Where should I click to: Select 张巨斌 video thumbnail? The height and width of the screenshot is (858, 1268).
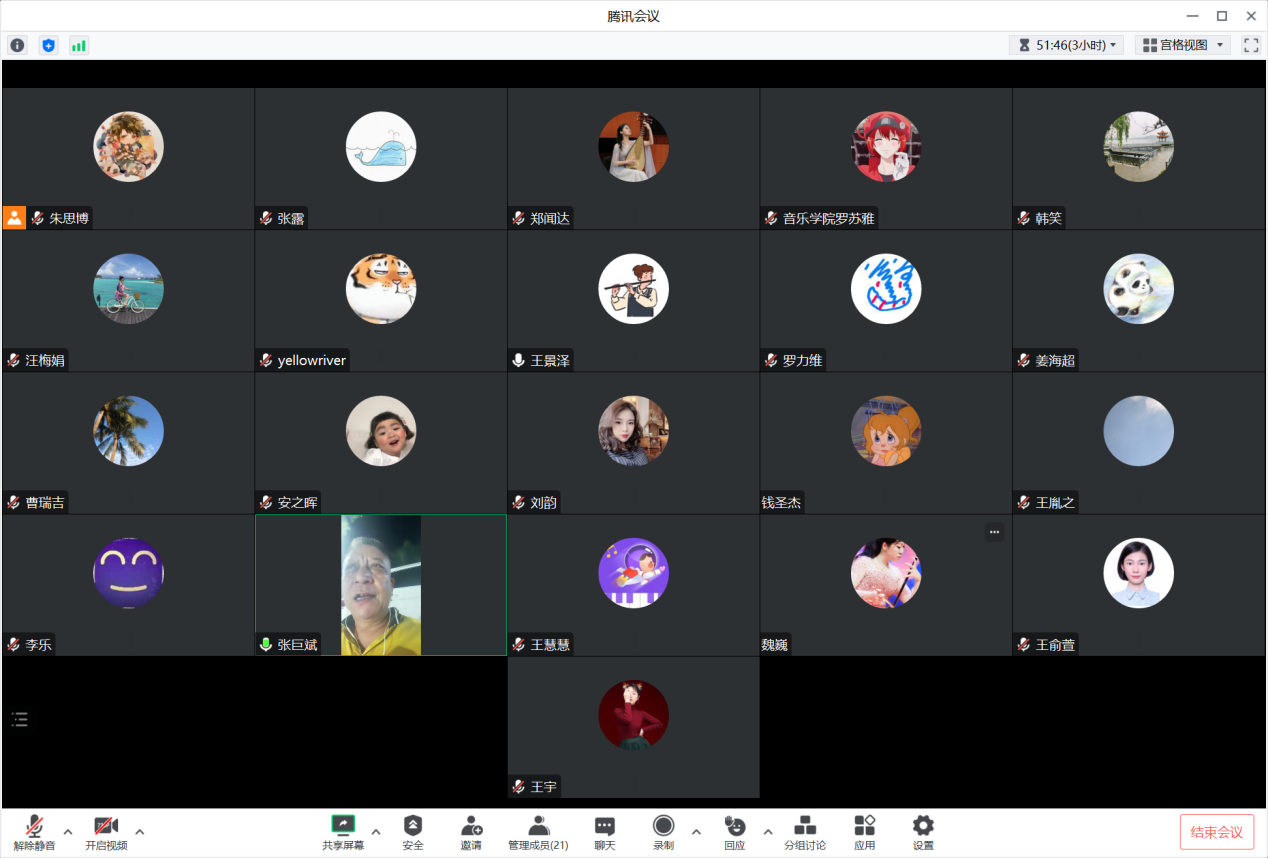380,585
